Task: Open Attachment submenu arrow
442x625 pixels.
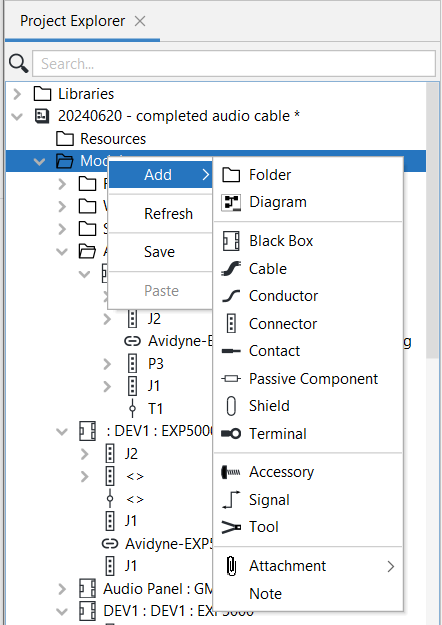Action: coord(391,566)
